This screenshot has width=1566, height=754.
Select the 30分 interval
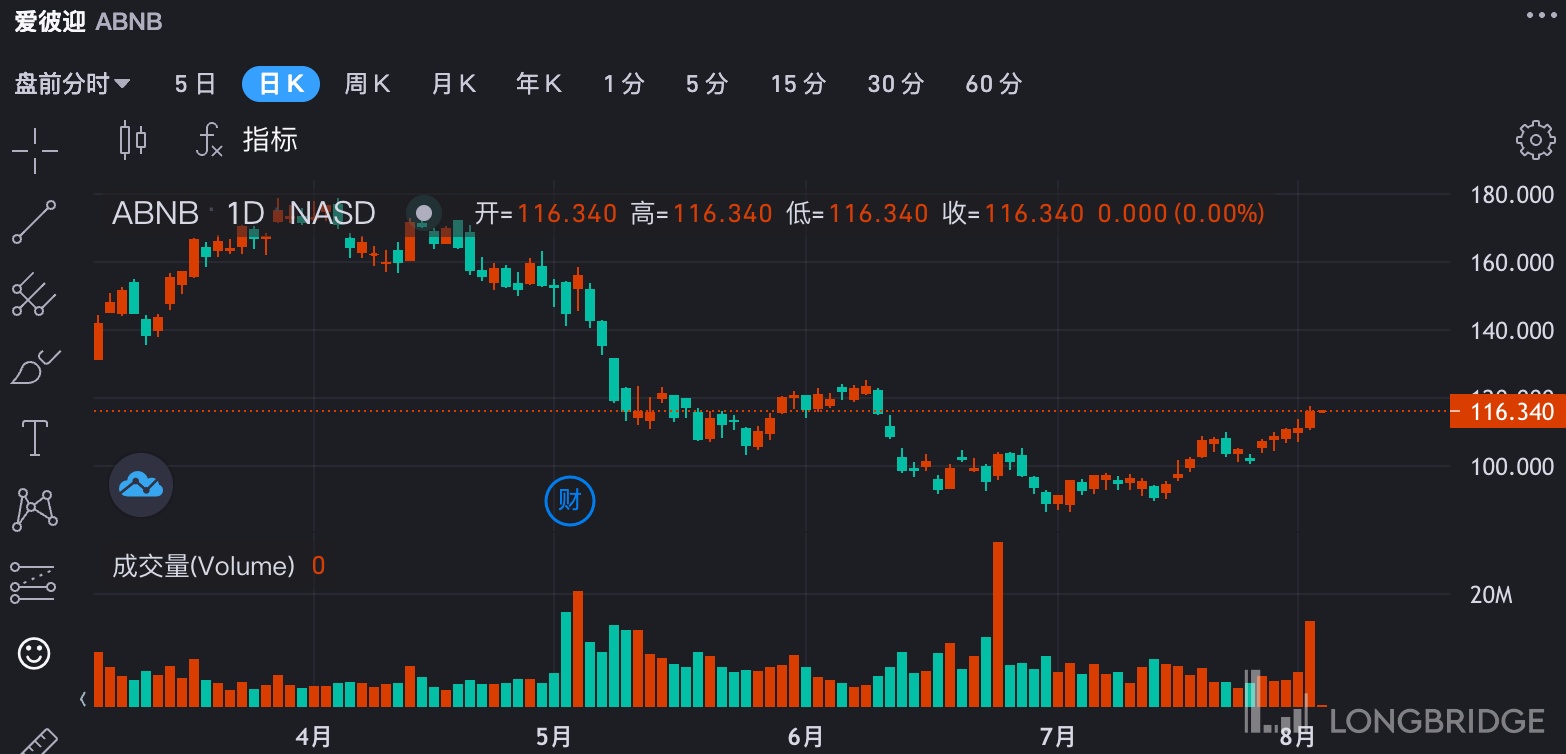pyautogui.click(x=895, y=84)
